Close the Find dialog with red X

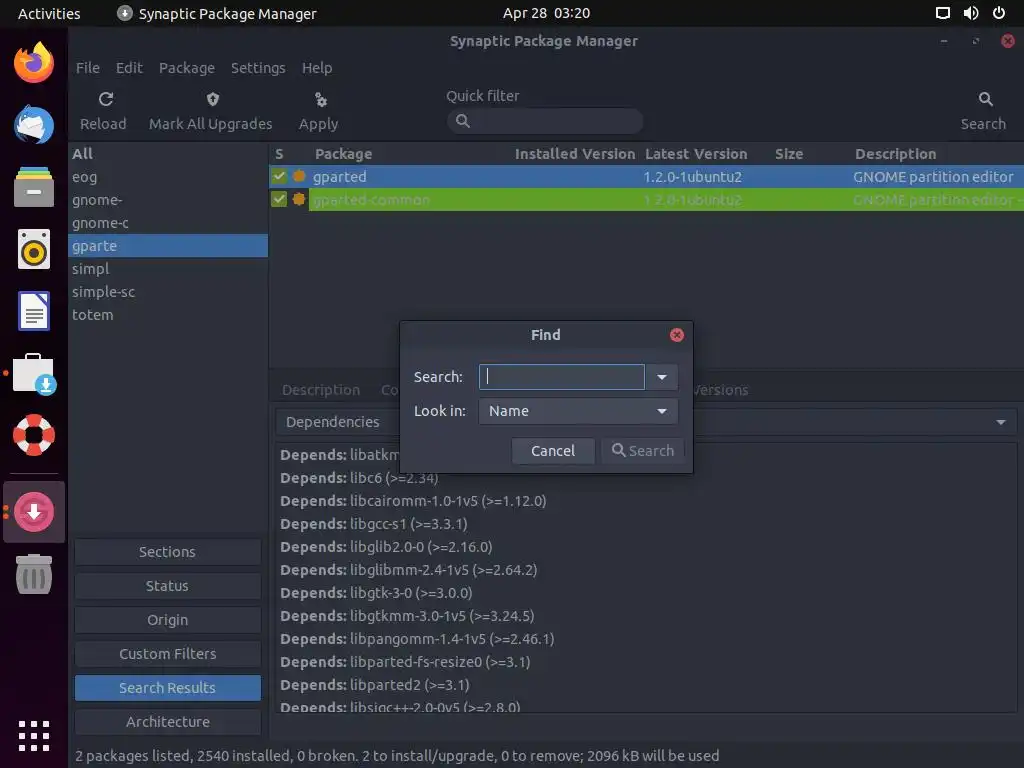677,335
